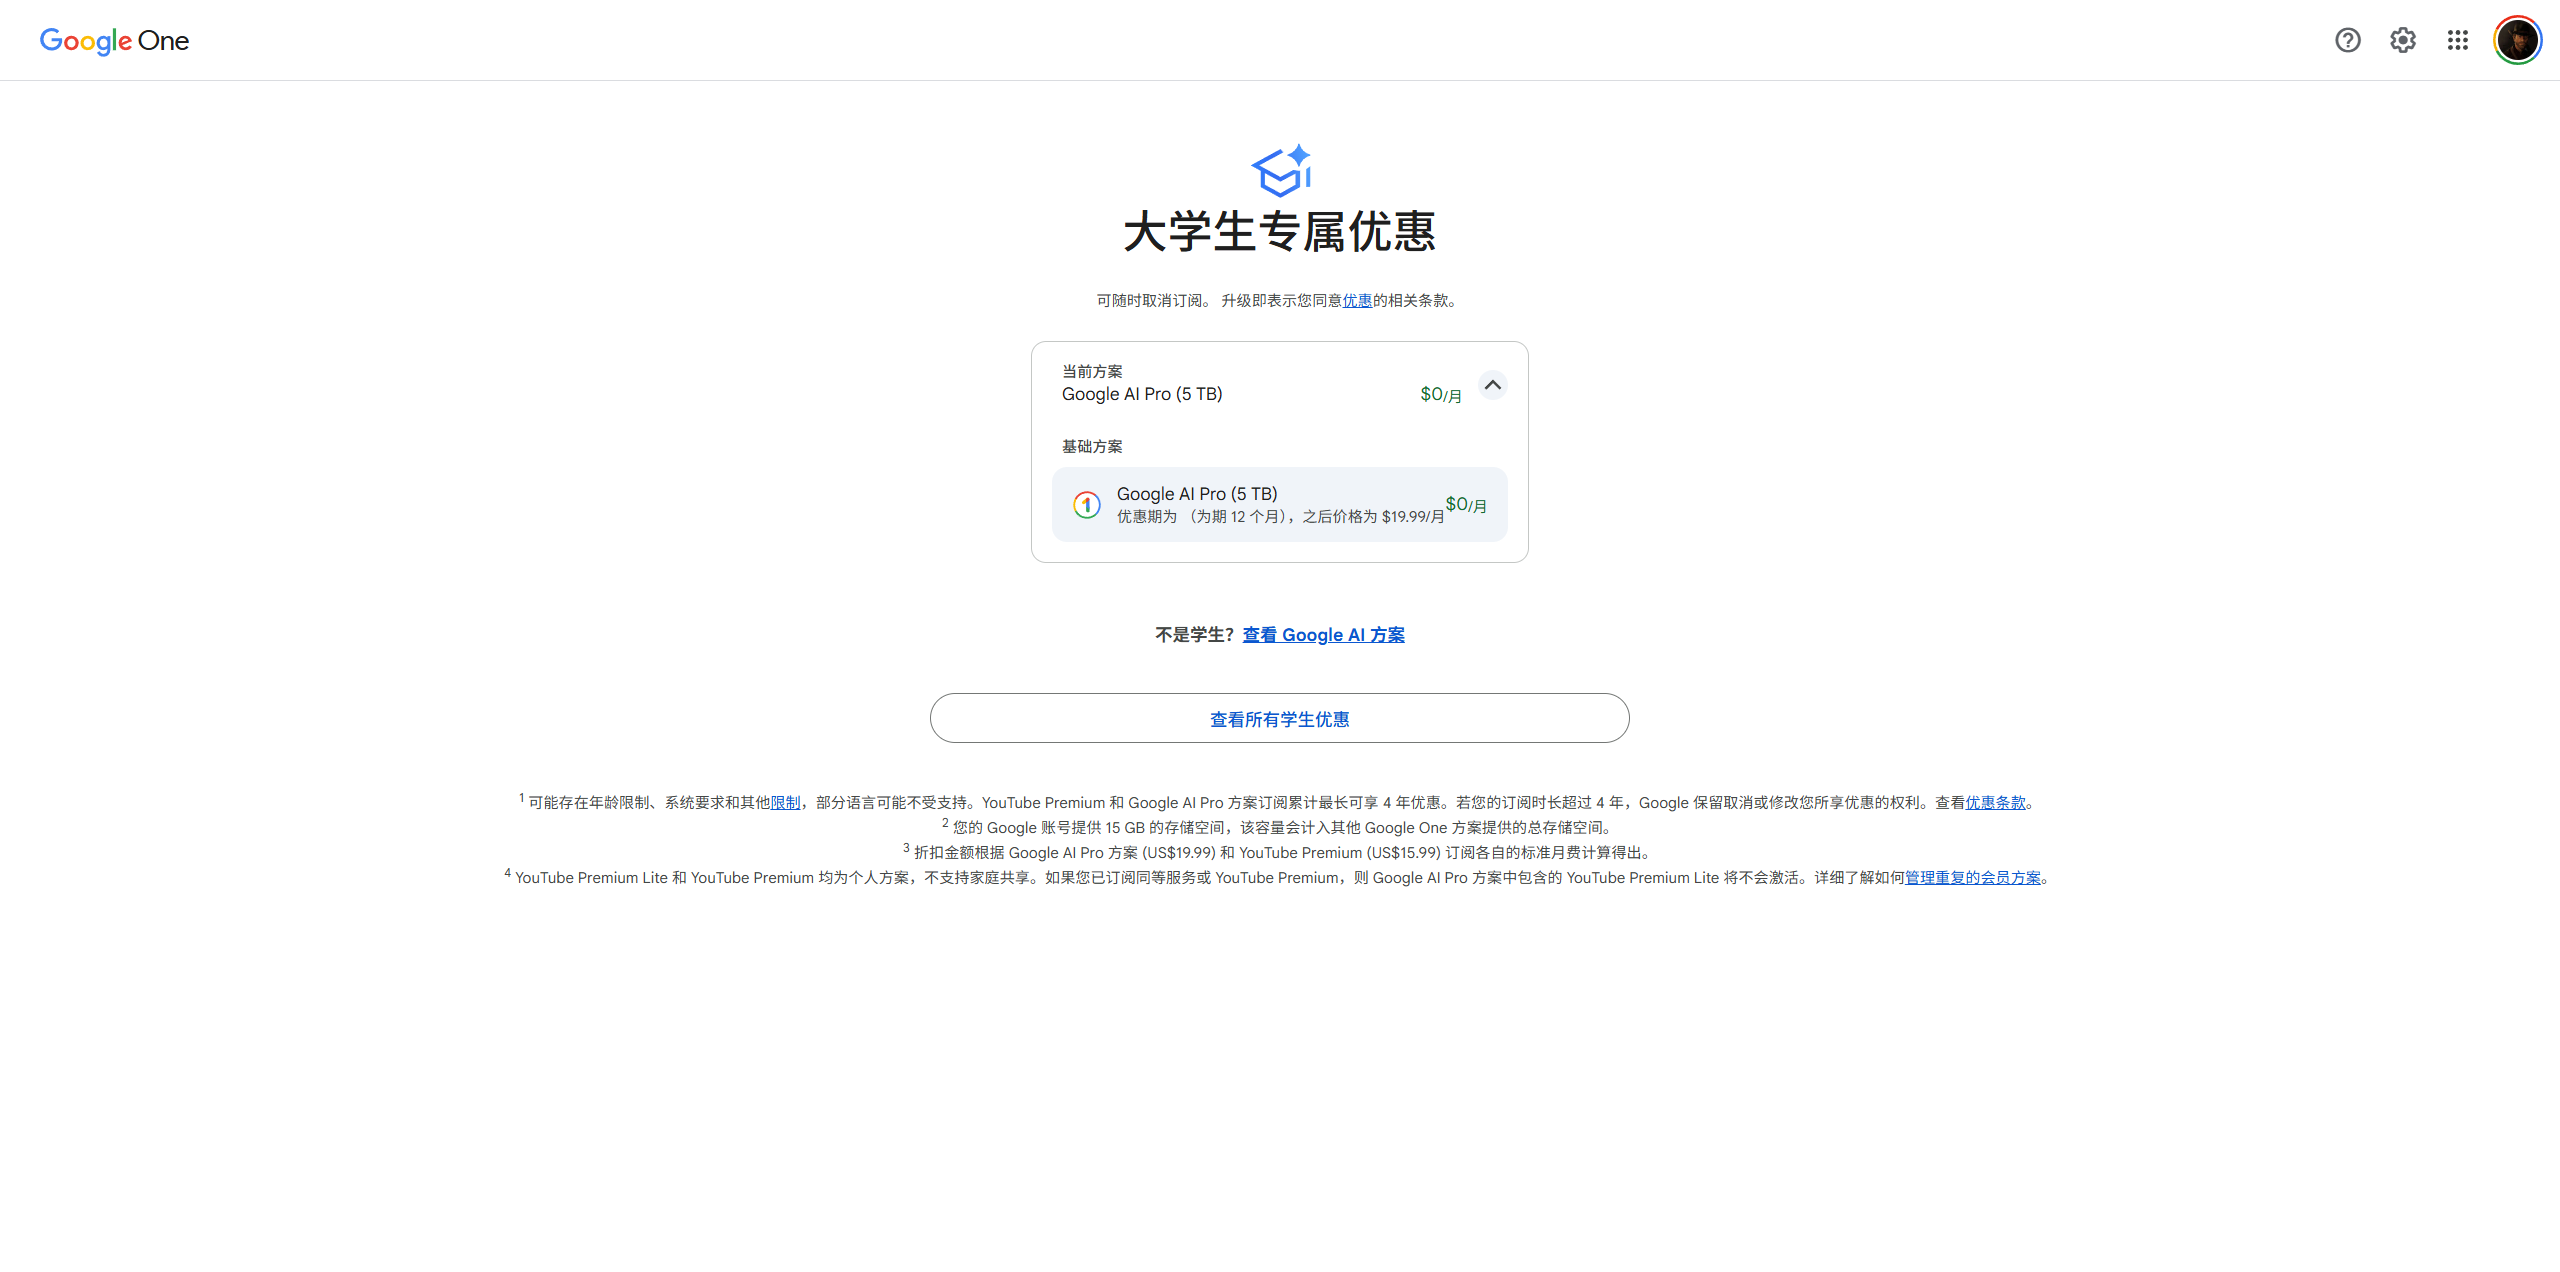Click the $0/月 price in current plan header
The width and height of the screenshot is (2560, 1272).
point(1441,395)
